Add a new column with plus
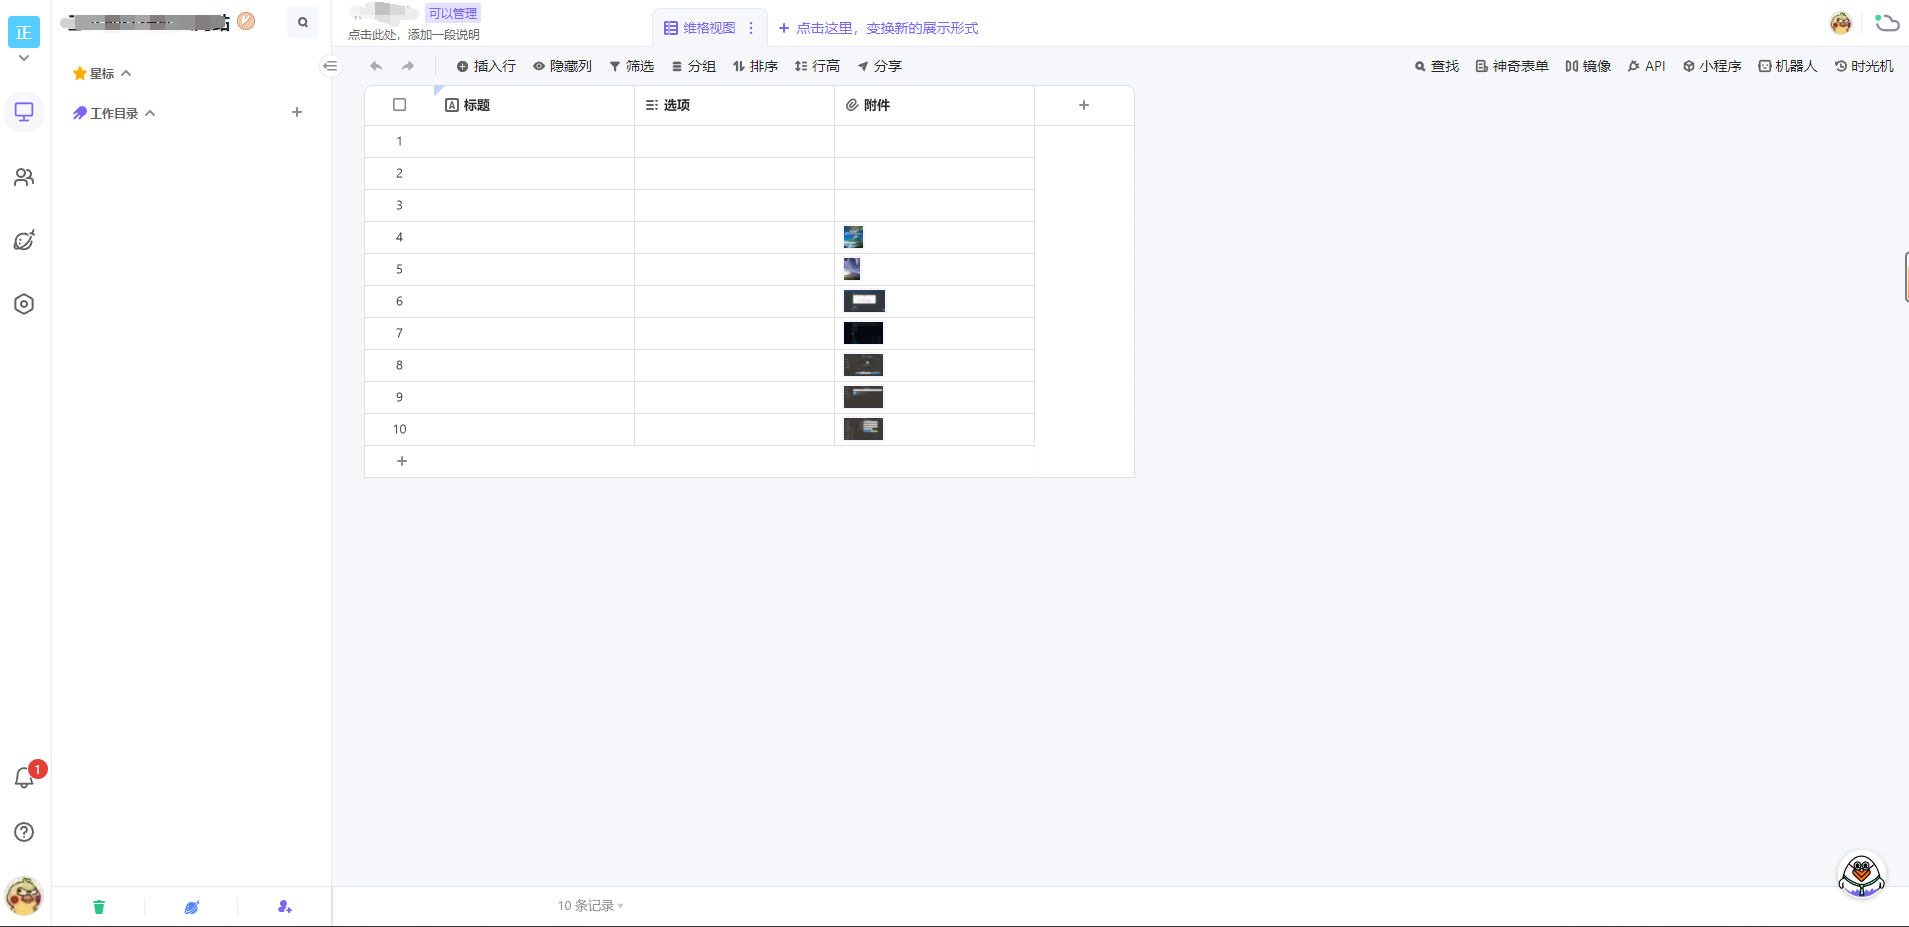The width and height of the screenshot is (1909, 927). point(1084,105)
